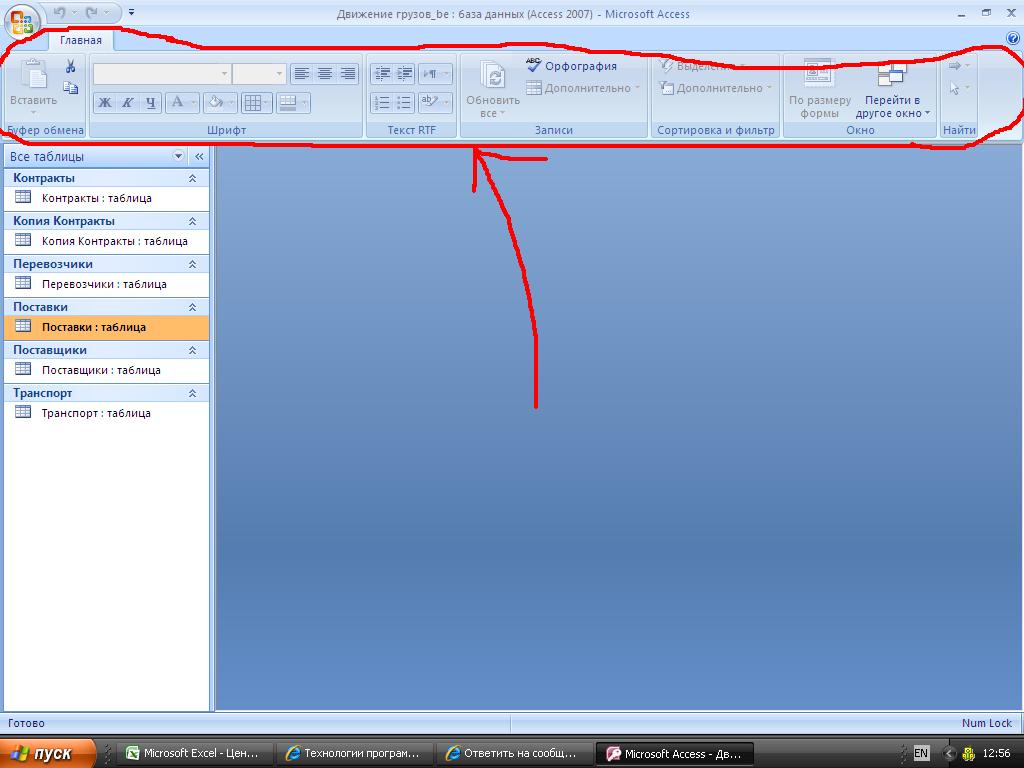Image resolution: width=1024 pixels, height=768 pixels.
Task: Open the Access help question mark
Action: tap(1013, 39)
